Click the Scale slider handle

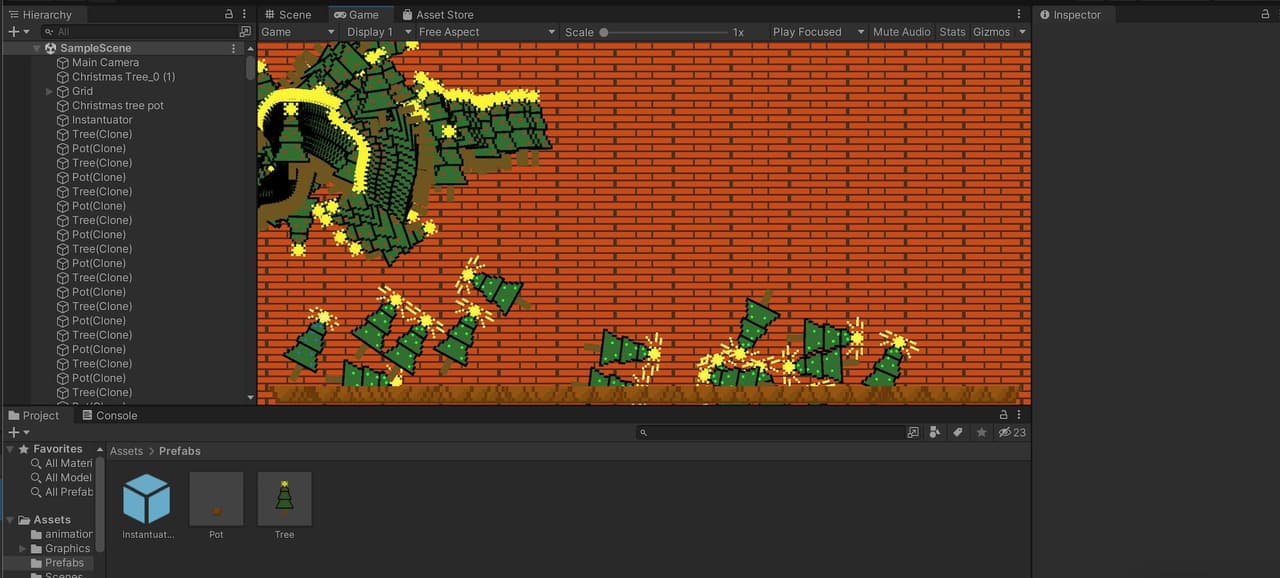(604, 32)
